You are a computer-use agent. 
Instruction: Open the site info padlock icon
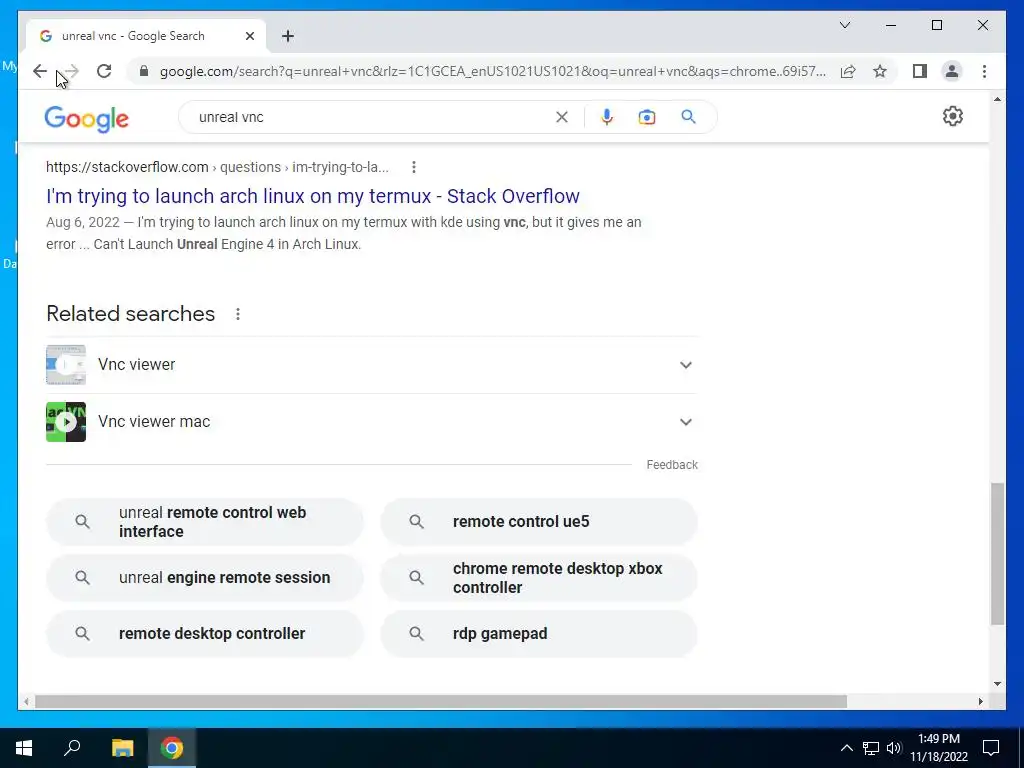144,71
